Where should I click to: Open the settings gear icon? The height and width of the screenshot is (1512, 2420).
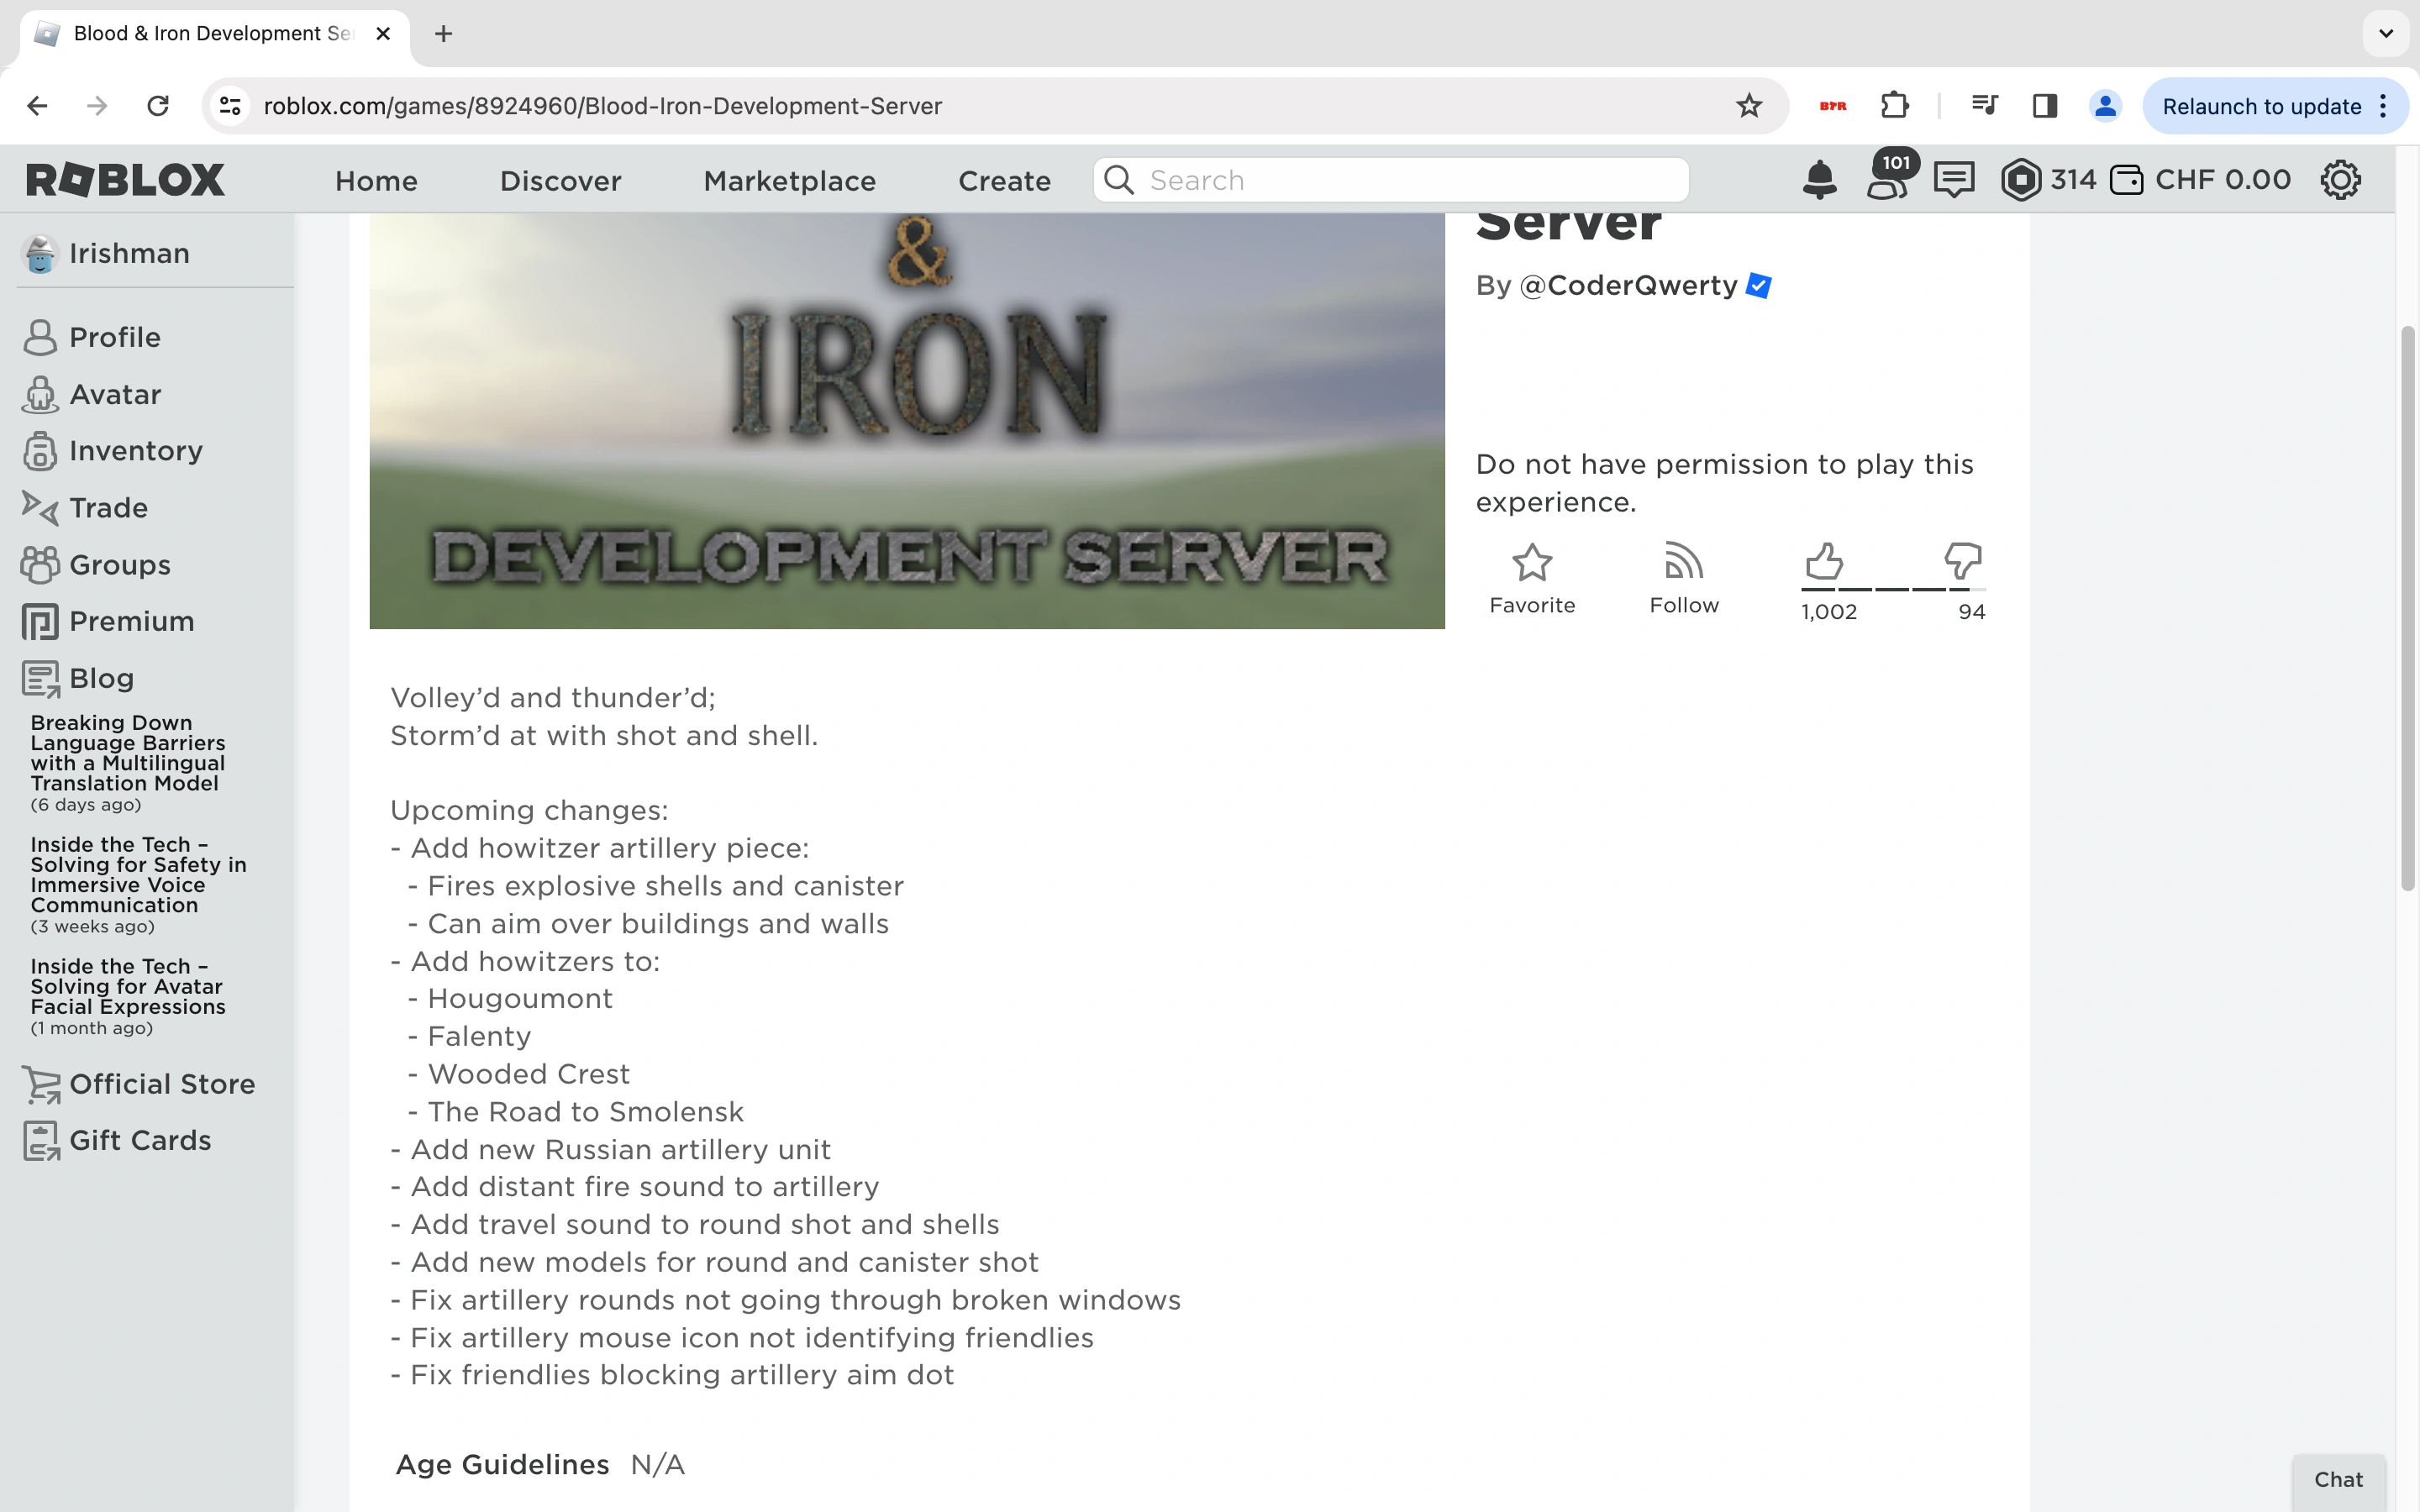click(2340, 180)
